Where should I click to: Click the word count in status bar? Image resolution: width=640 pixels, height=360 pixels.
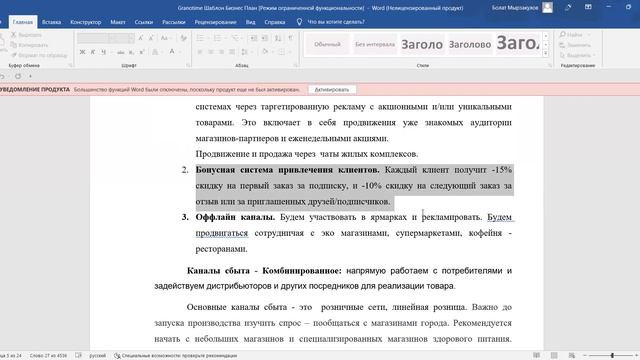pos(48,356)
